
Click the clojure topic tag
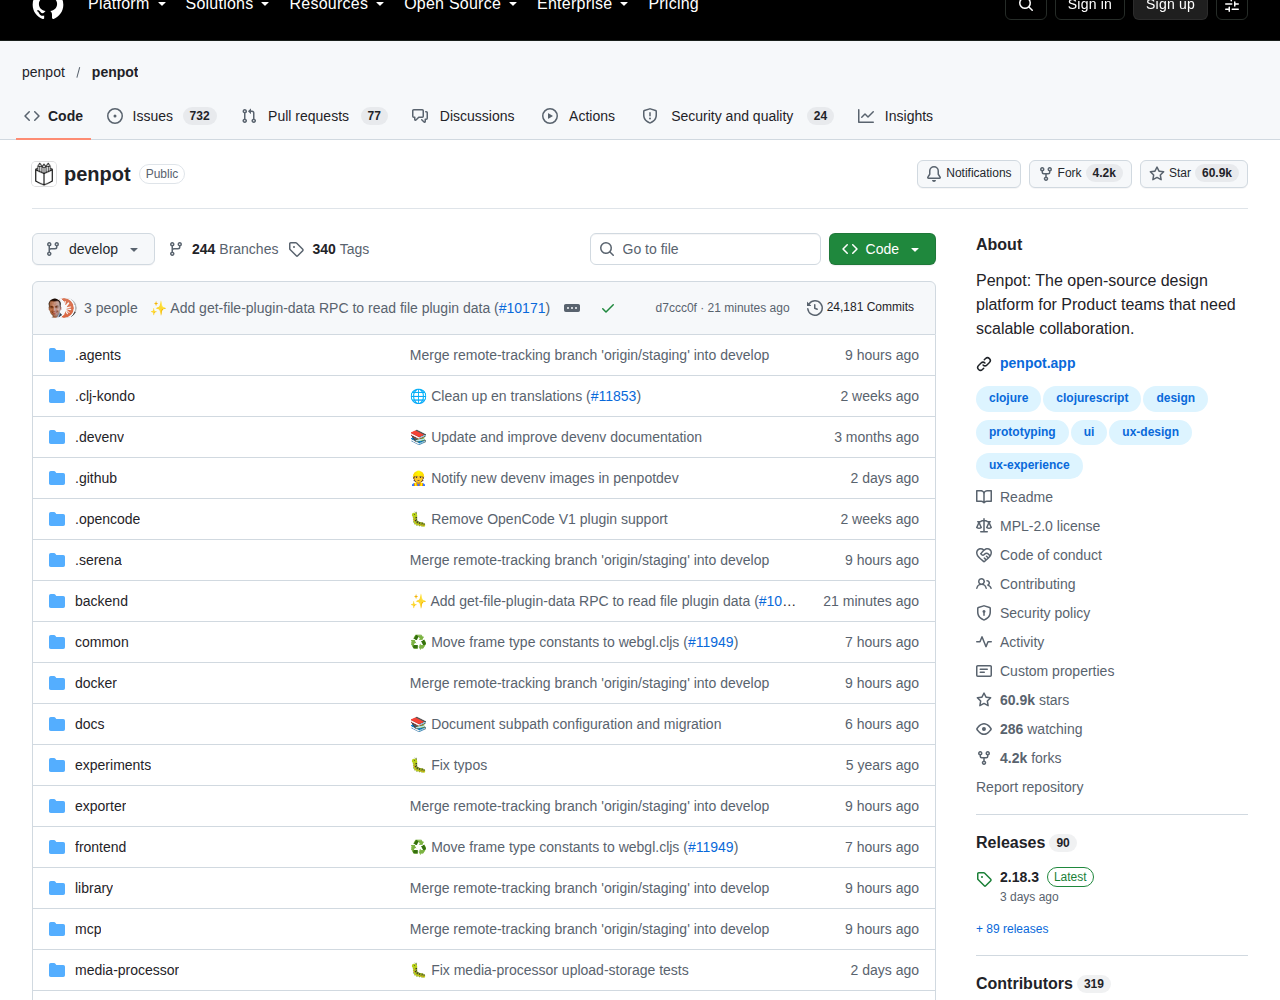1008,398
